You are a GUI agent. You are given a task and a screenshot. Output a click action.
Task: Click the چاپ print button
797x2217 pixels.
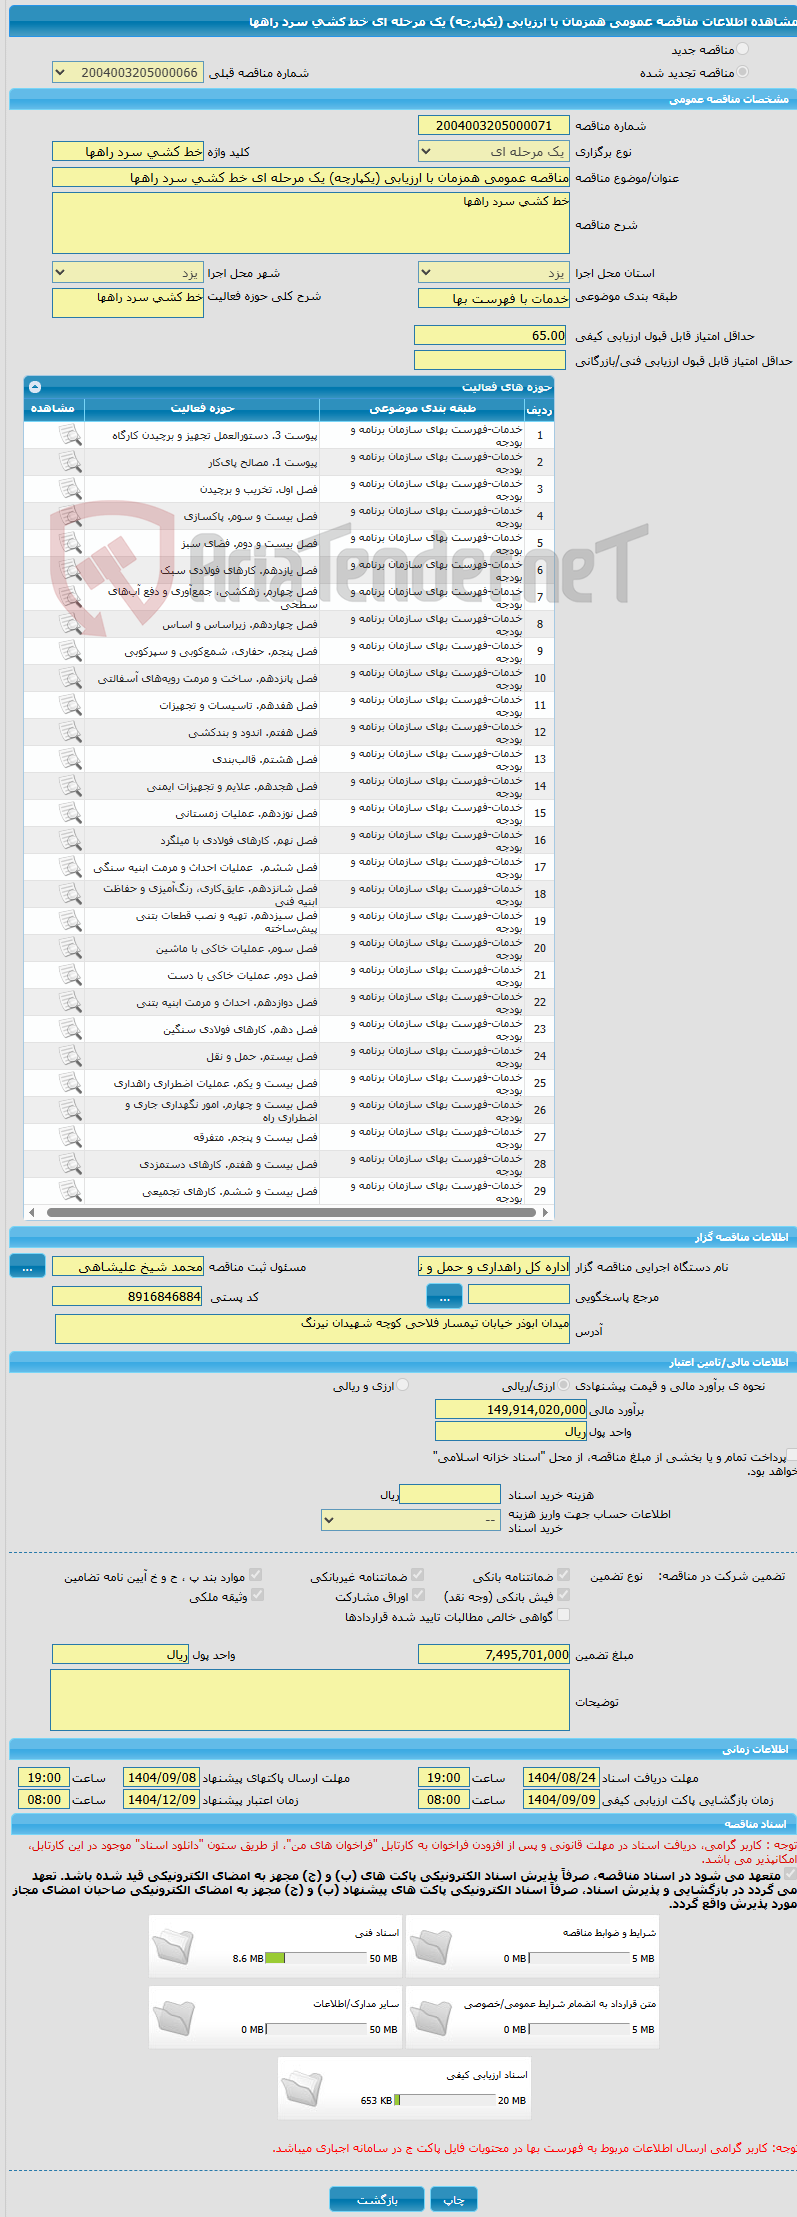pos(454,2199)
